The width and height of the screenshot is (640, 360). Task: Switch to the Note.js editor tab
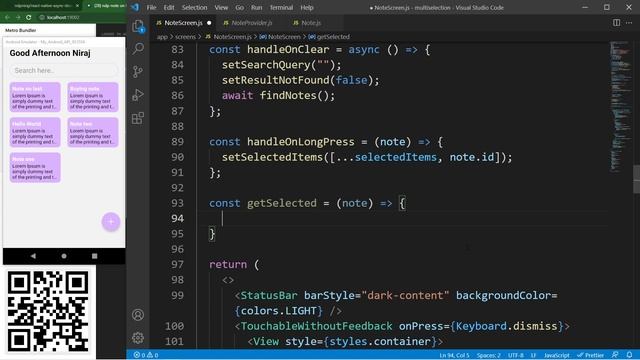coord(311,23)
